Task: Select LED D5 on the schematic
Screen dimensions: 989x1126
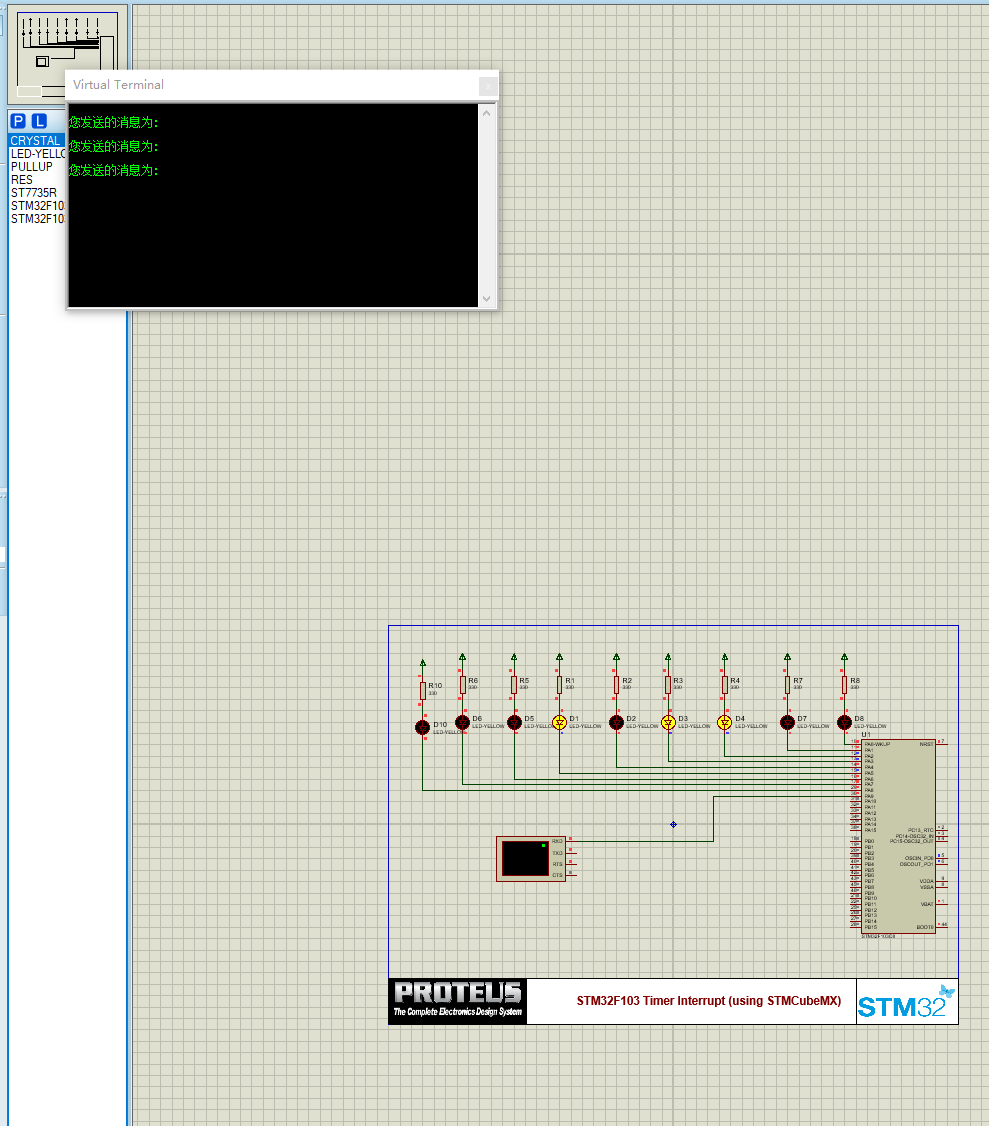Action: pos(514,722)
